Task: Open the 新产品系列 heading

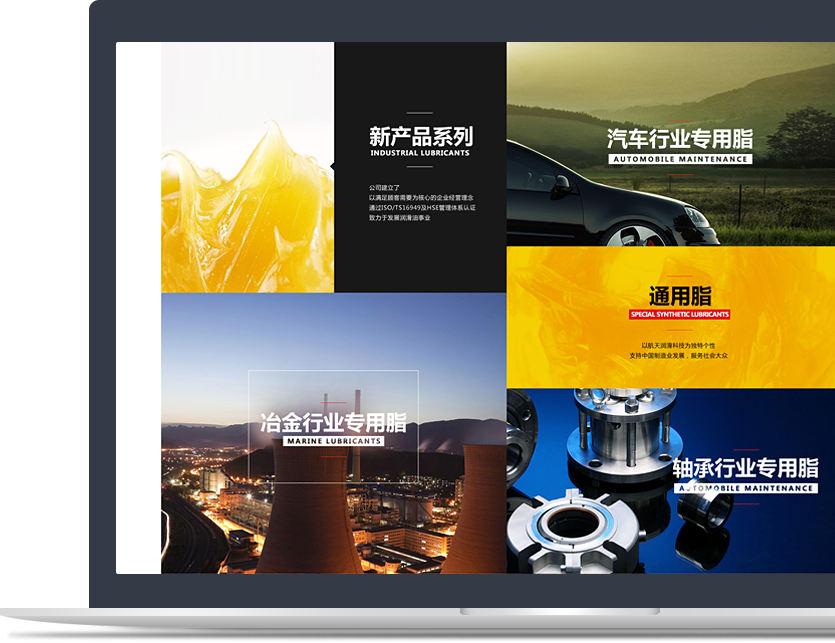Action: [x=420, y=137]
